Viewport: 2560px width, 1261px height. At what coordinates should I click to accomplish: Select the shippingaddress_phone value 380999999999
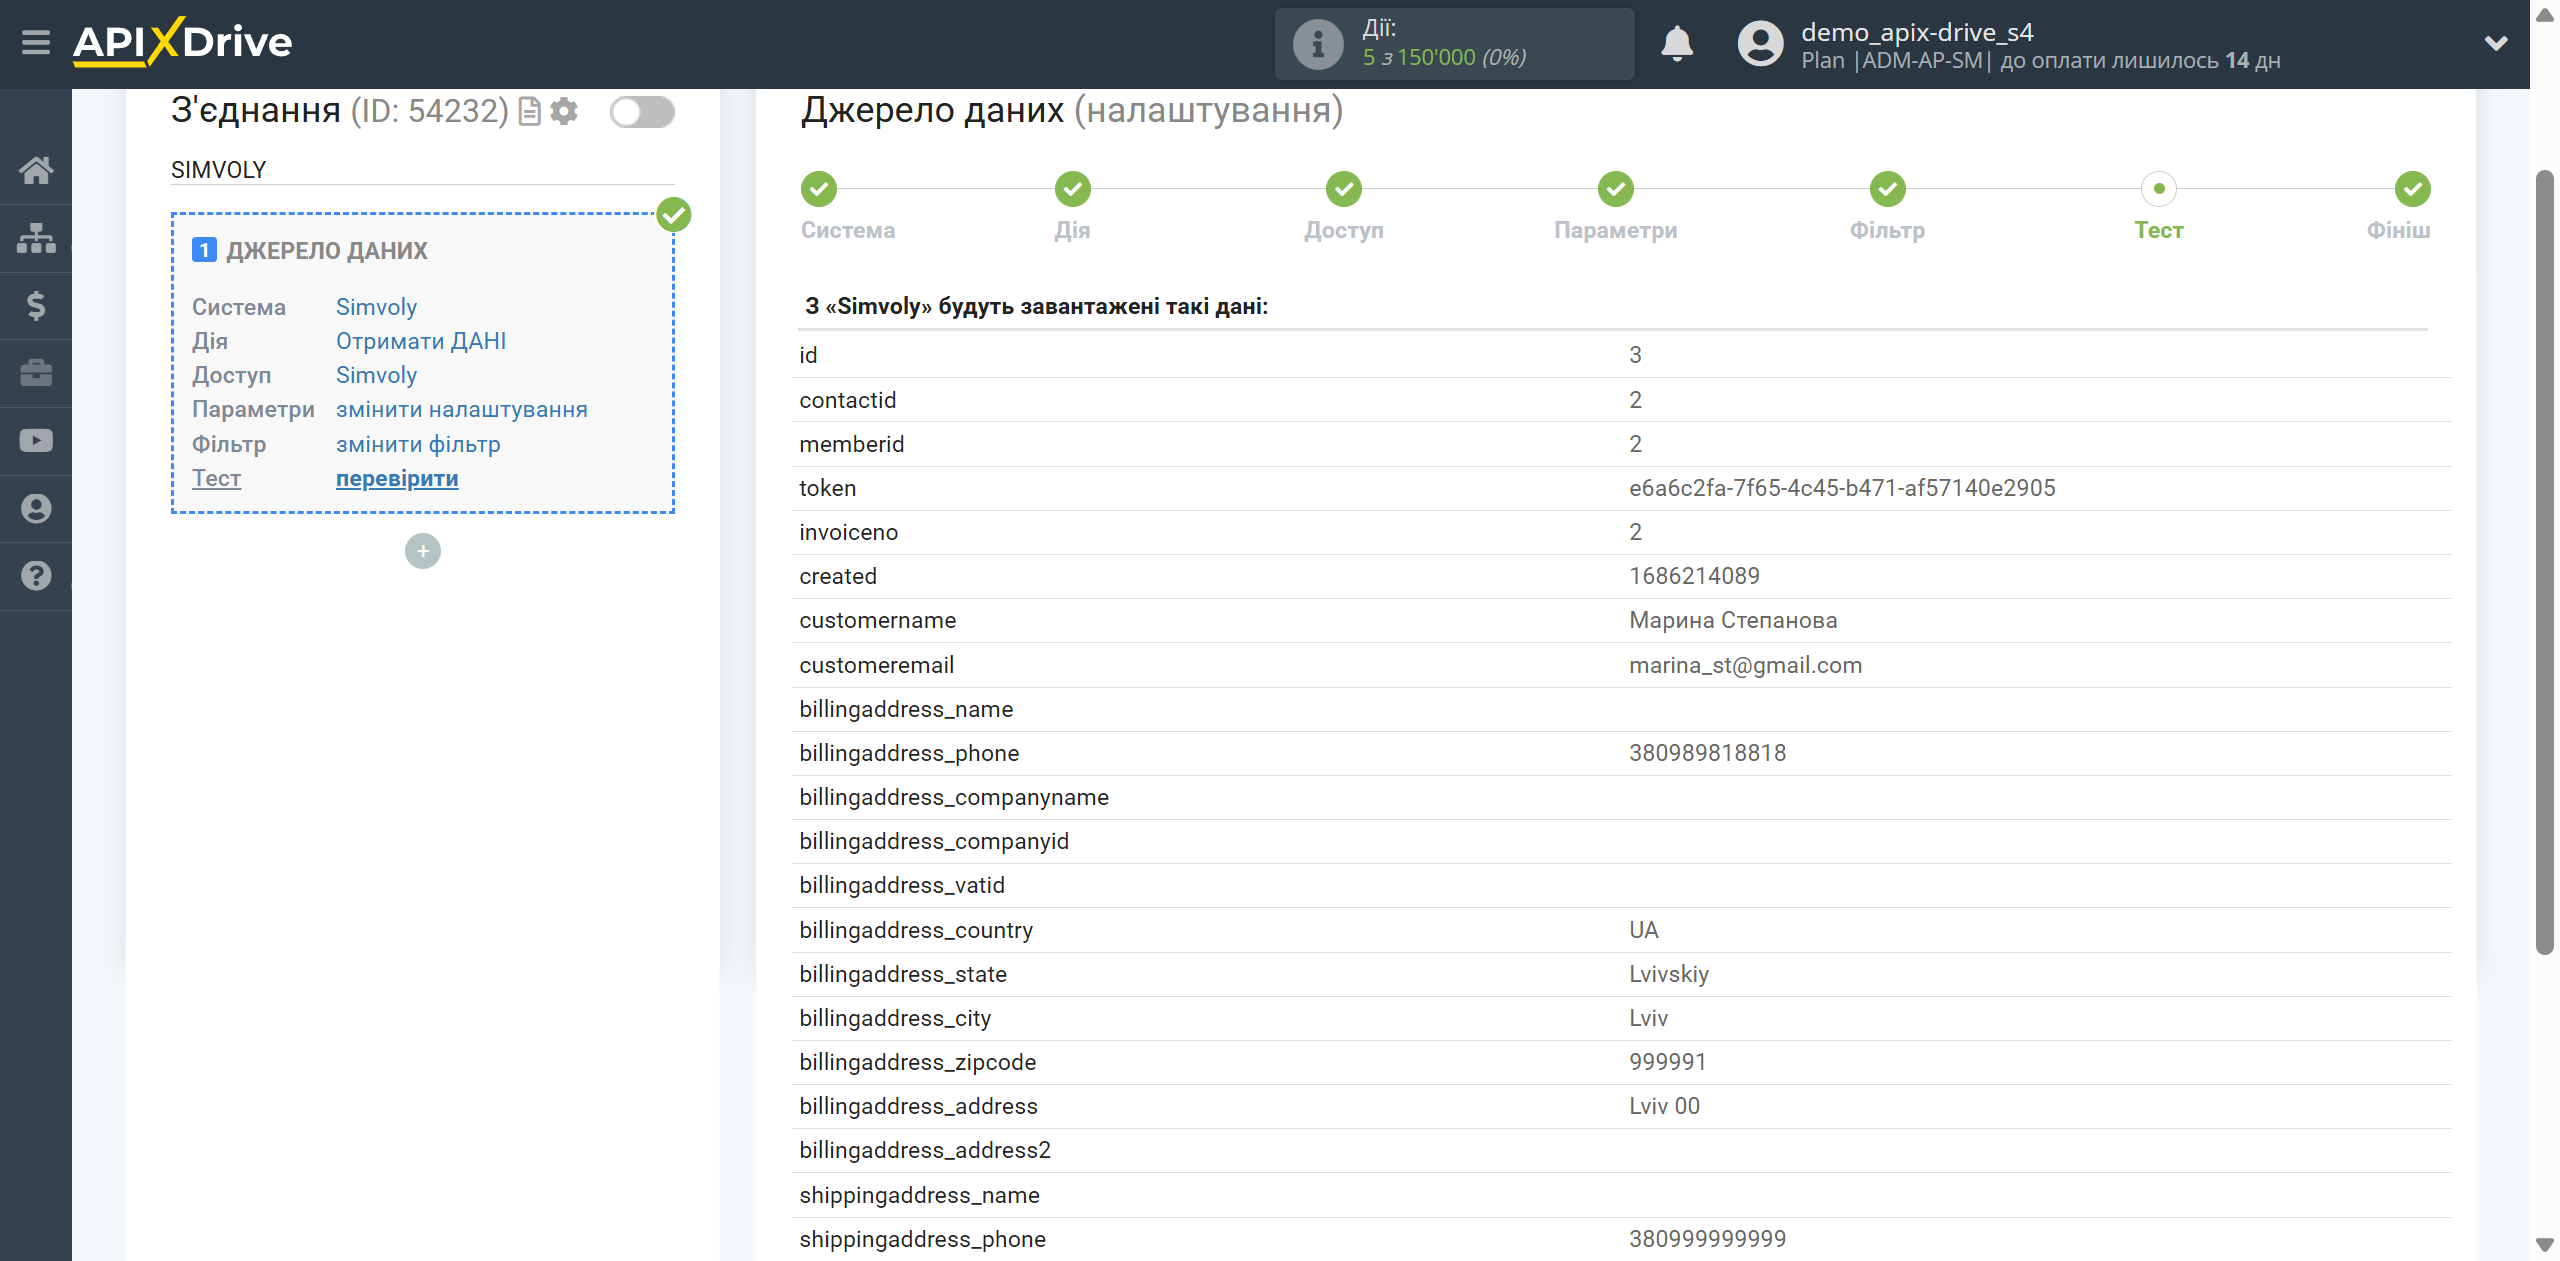pos(1707,1239)
